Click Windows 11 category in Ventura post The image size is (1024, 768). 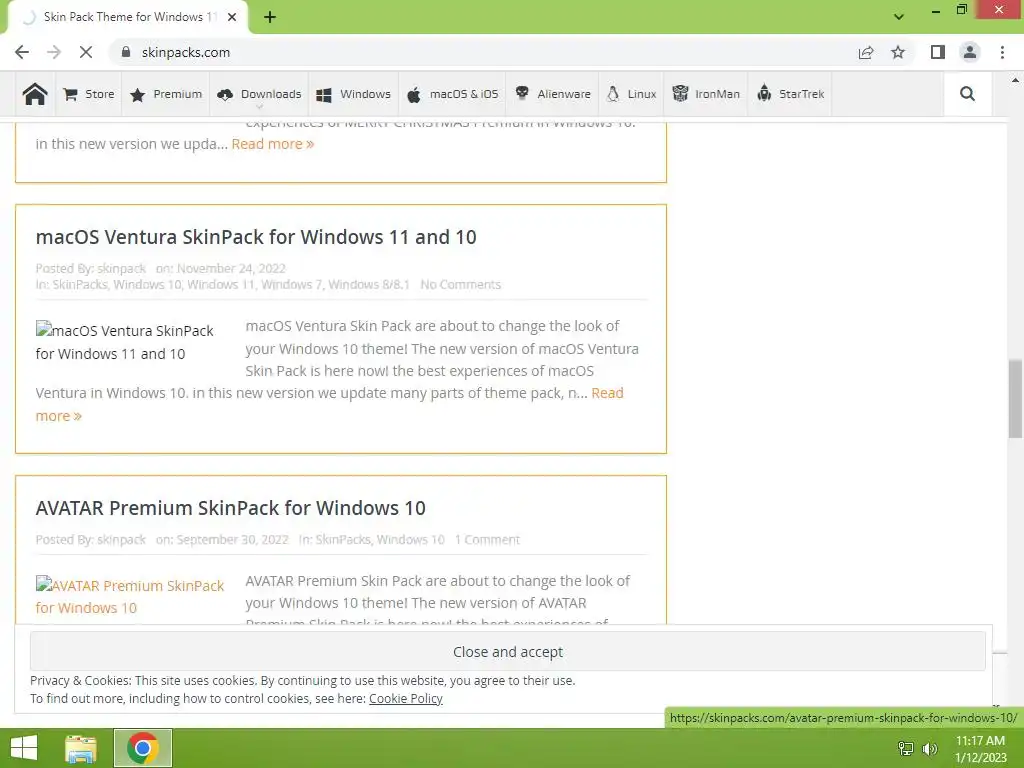tap(221, 285)
